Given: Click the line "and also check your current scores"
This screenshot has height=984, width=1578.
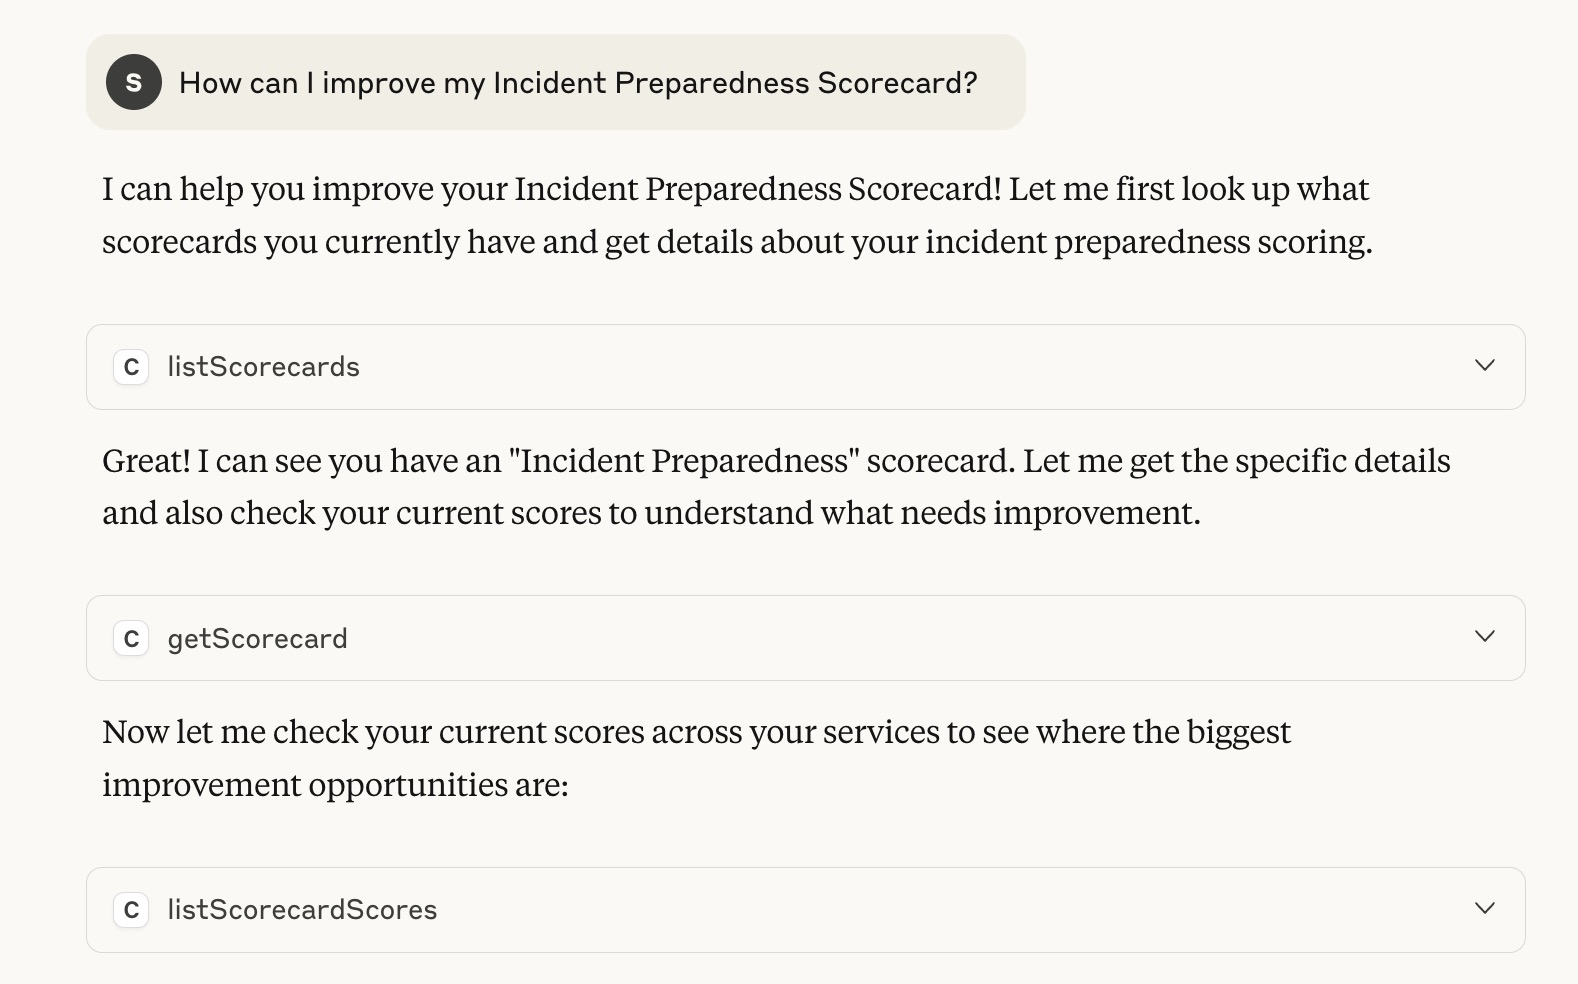Looking at the screenshot, I should pos(651,513).
